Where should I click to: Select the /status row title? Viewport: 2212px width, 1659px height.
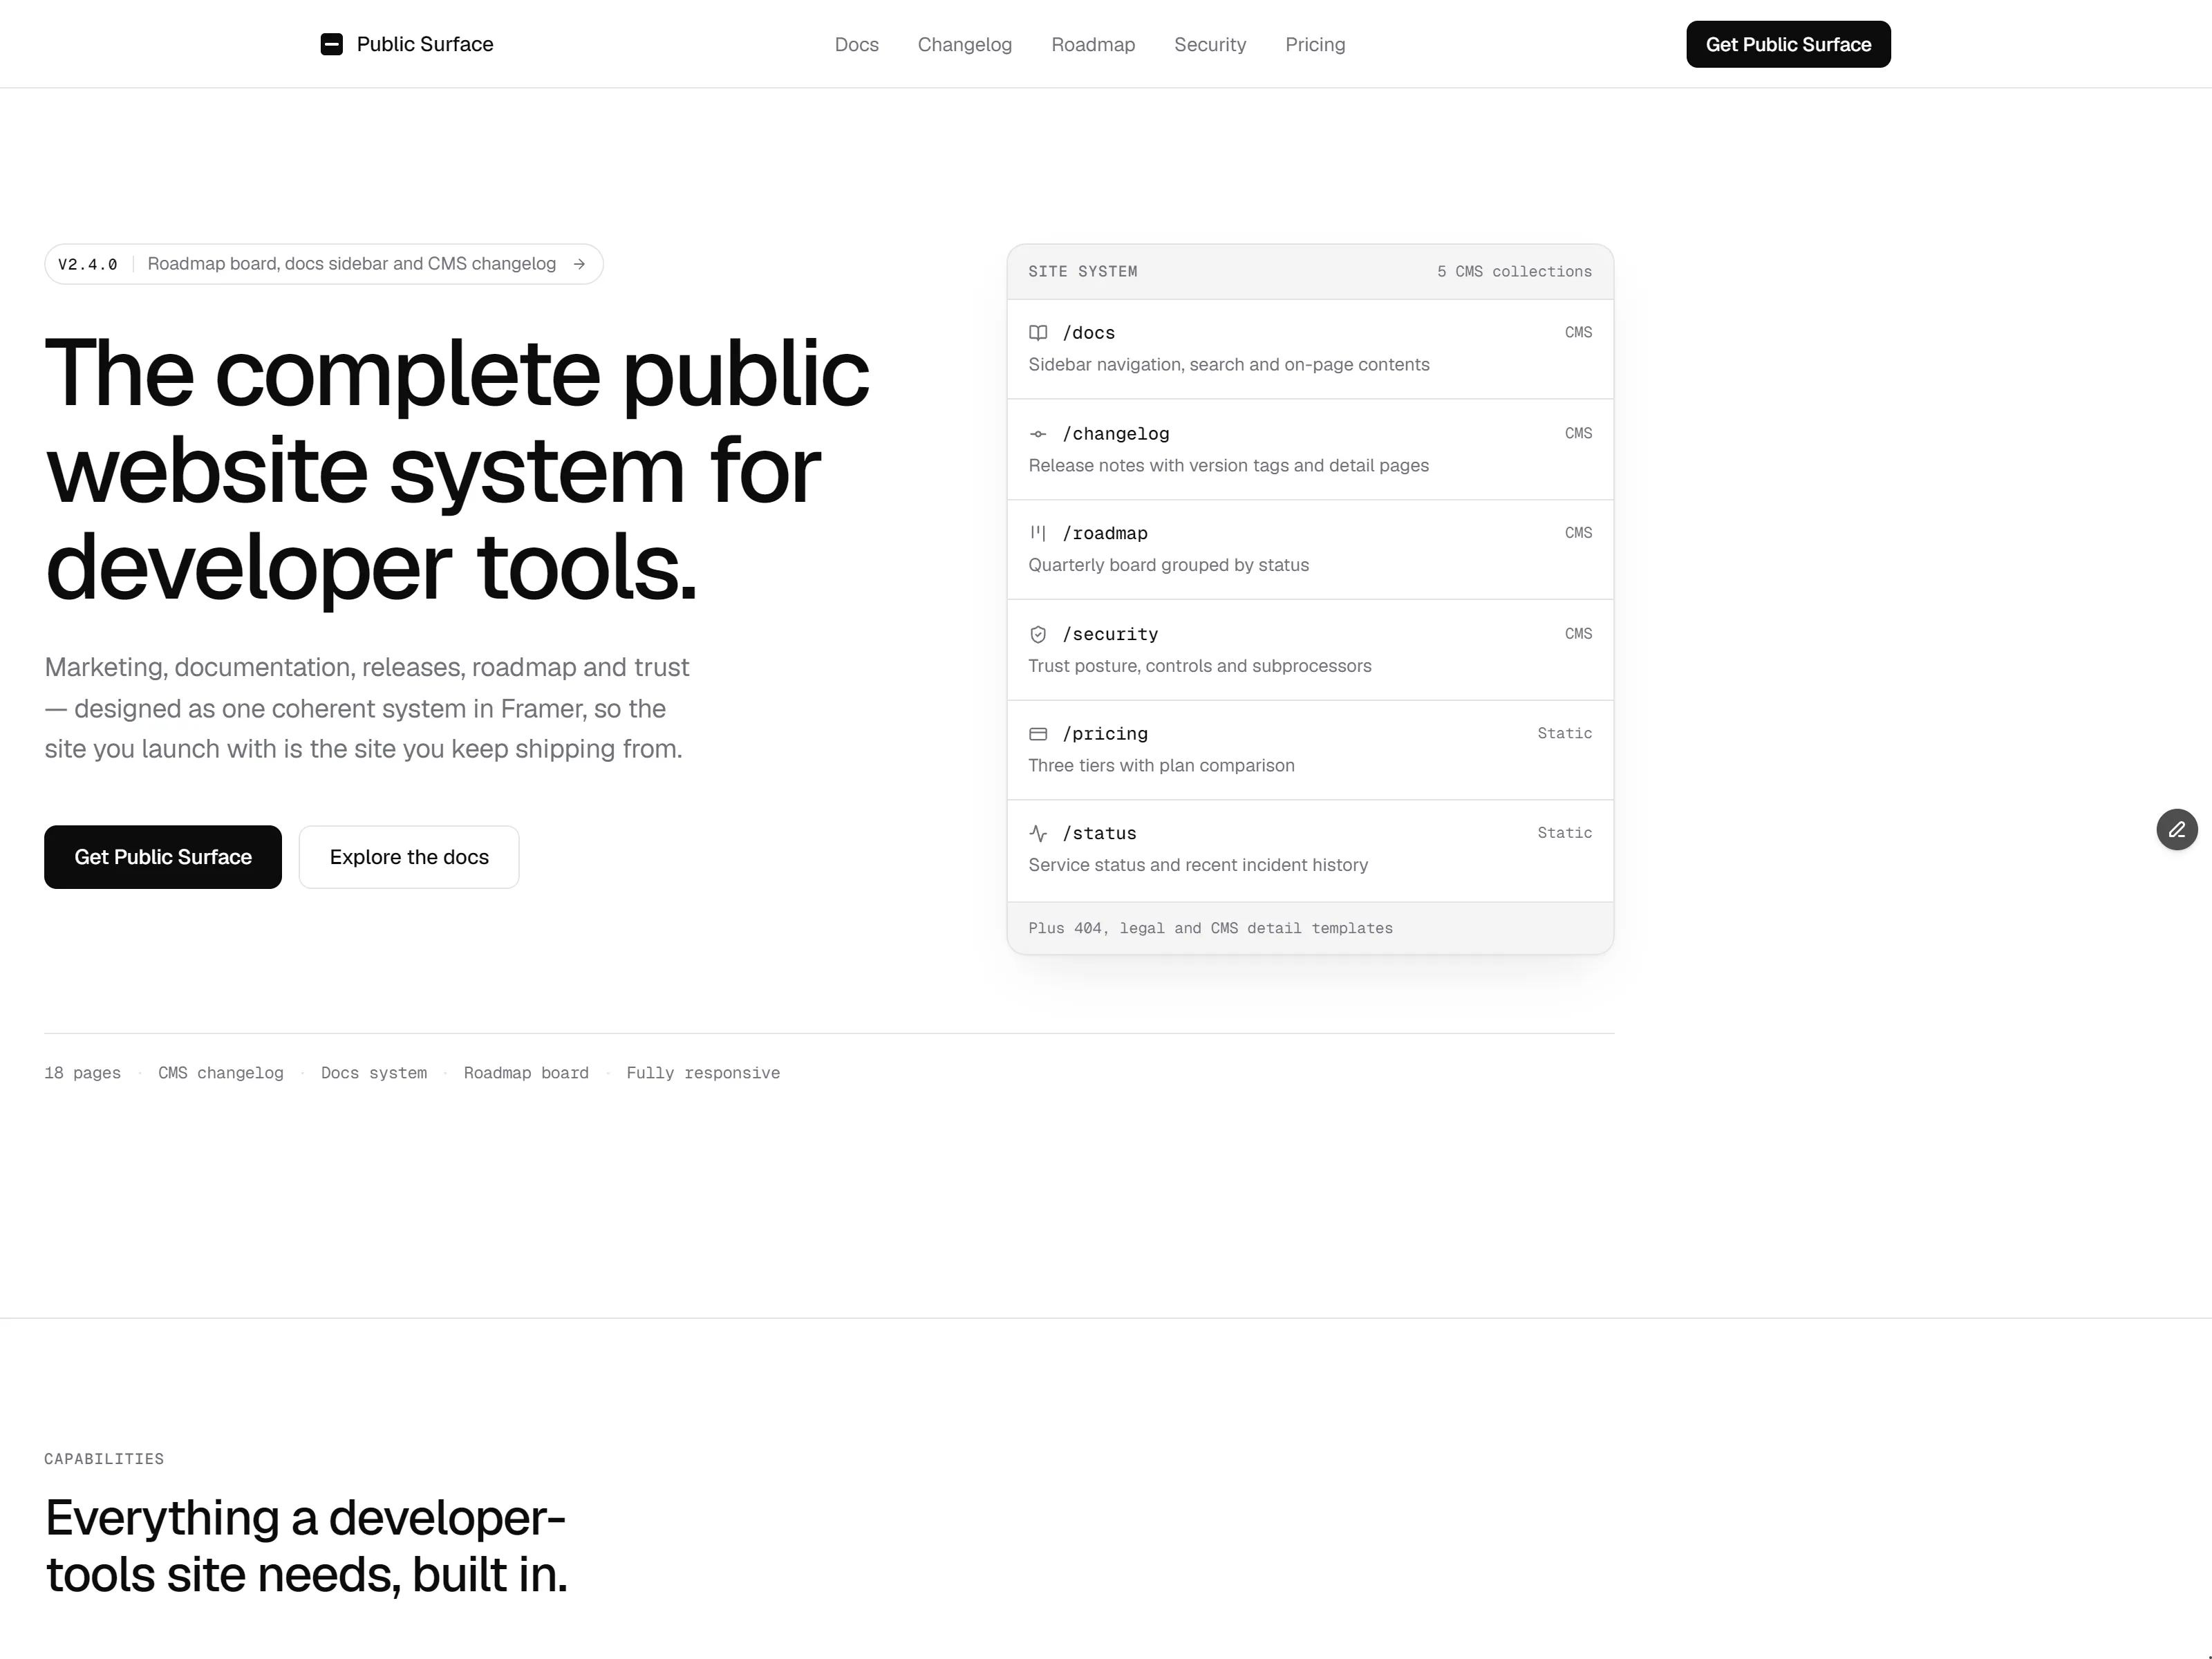click(x=1100, y=833)
